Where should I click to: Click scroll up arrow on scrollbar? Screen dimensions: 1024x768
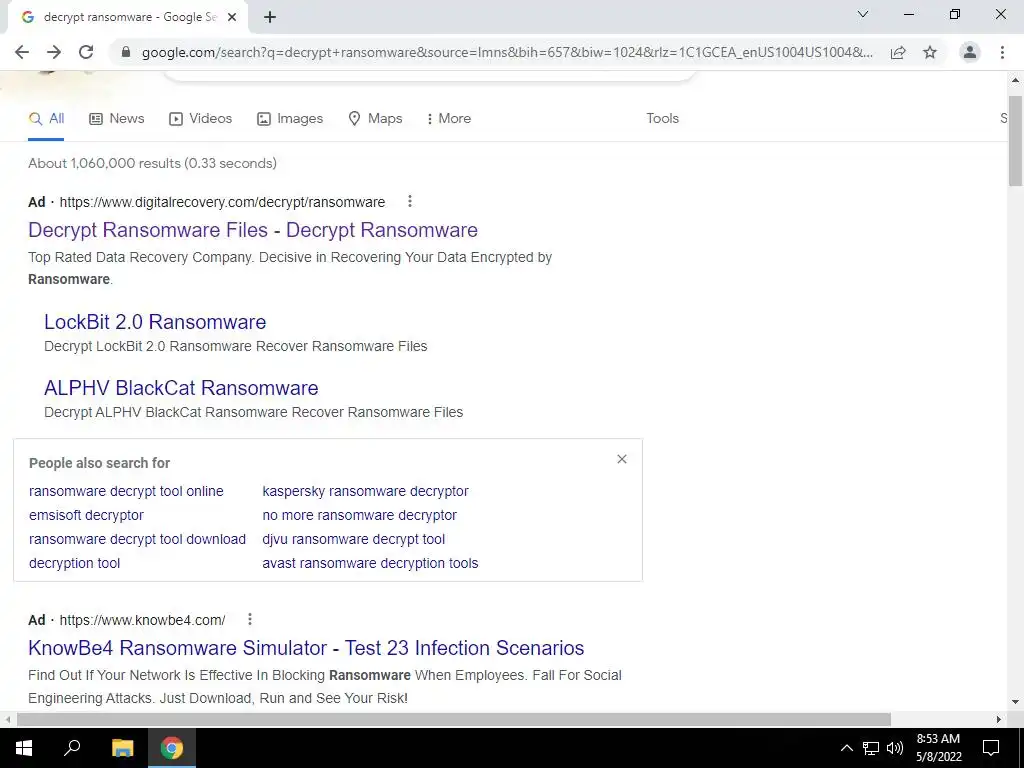[1015, 80]
